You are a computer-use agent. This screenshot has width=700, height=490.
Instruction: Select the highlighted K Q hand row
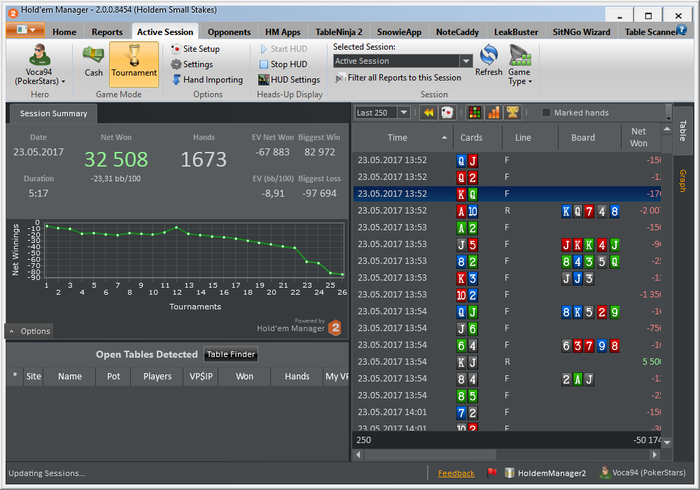tap(507, 194)
